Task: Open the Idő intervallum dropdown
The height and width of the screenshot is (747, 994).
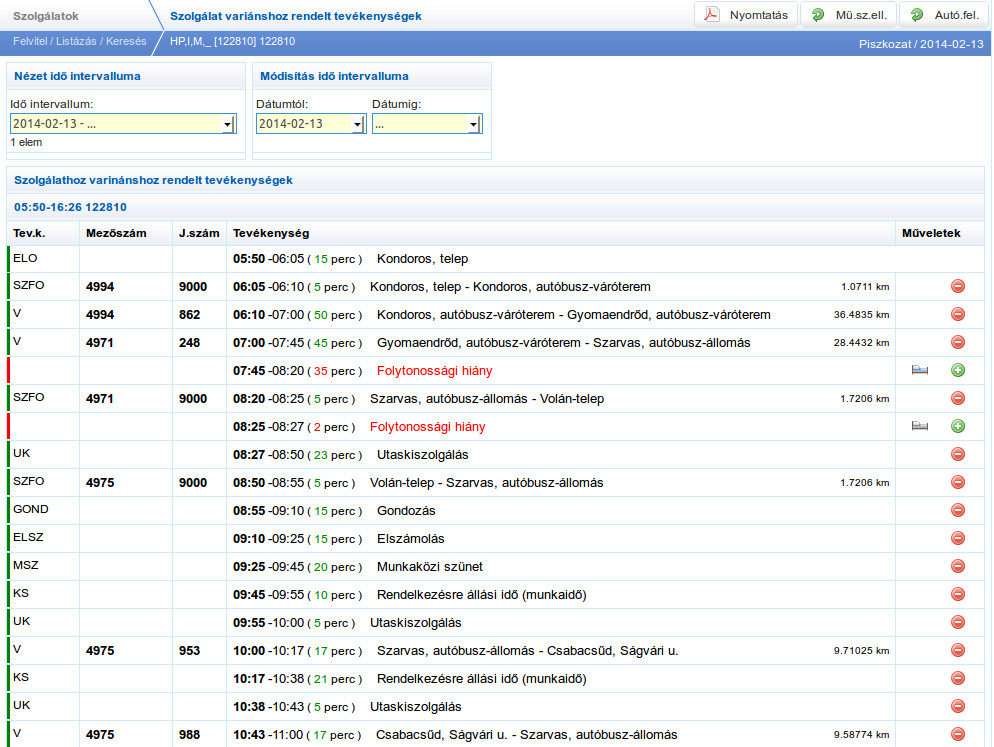Action: pos(123,124)
